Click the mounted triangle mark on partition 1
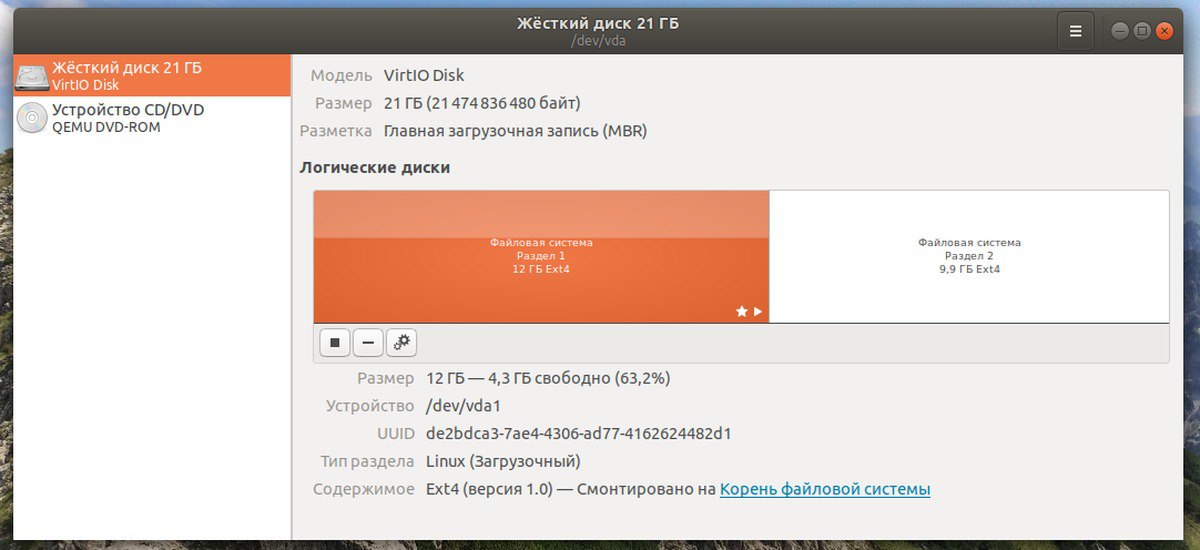The width and height of the screenshot is (1200, 550). [758, 312]
